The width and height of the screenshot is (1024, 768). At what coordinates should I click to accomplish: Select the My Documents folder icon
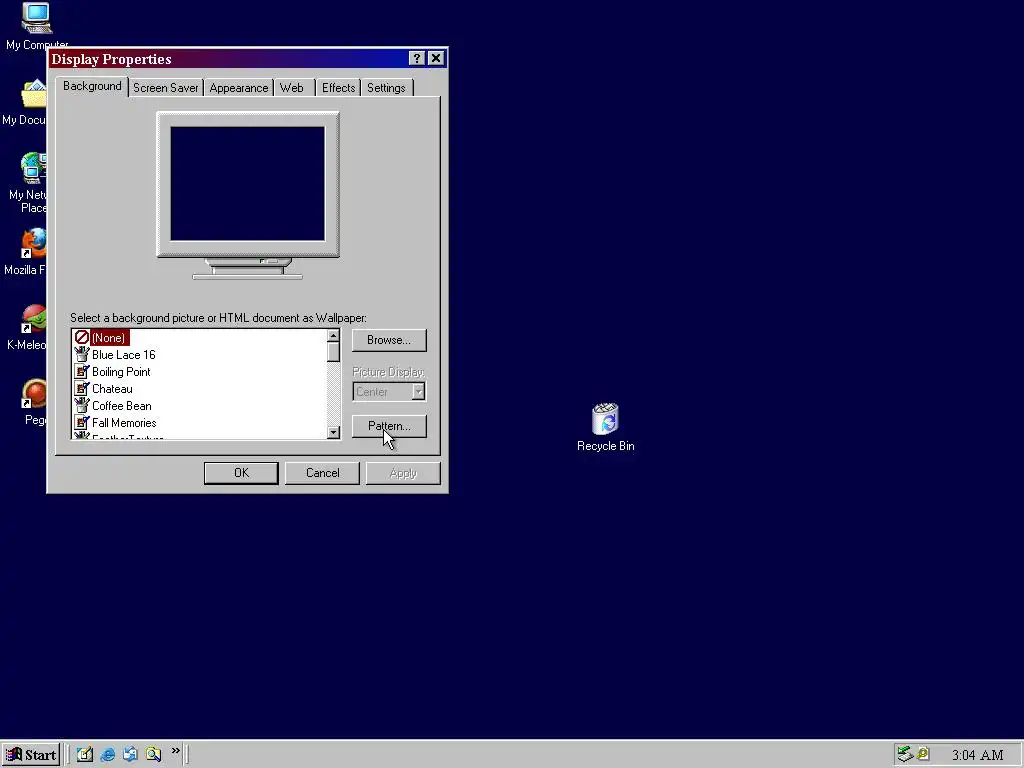coord(33,93)
